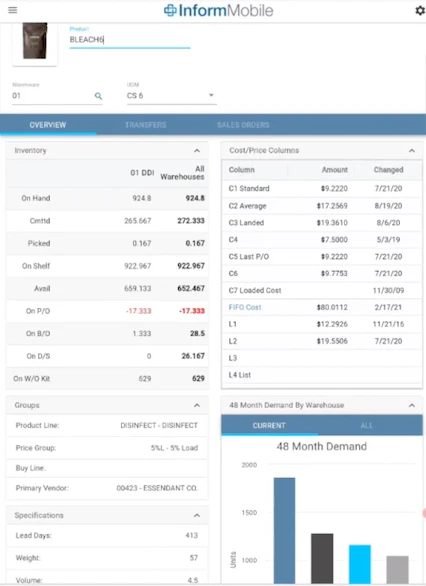Collapse the 48 Month Demand panel
The width and height of the screenshot is (426, 586).
tap(411, 405)
